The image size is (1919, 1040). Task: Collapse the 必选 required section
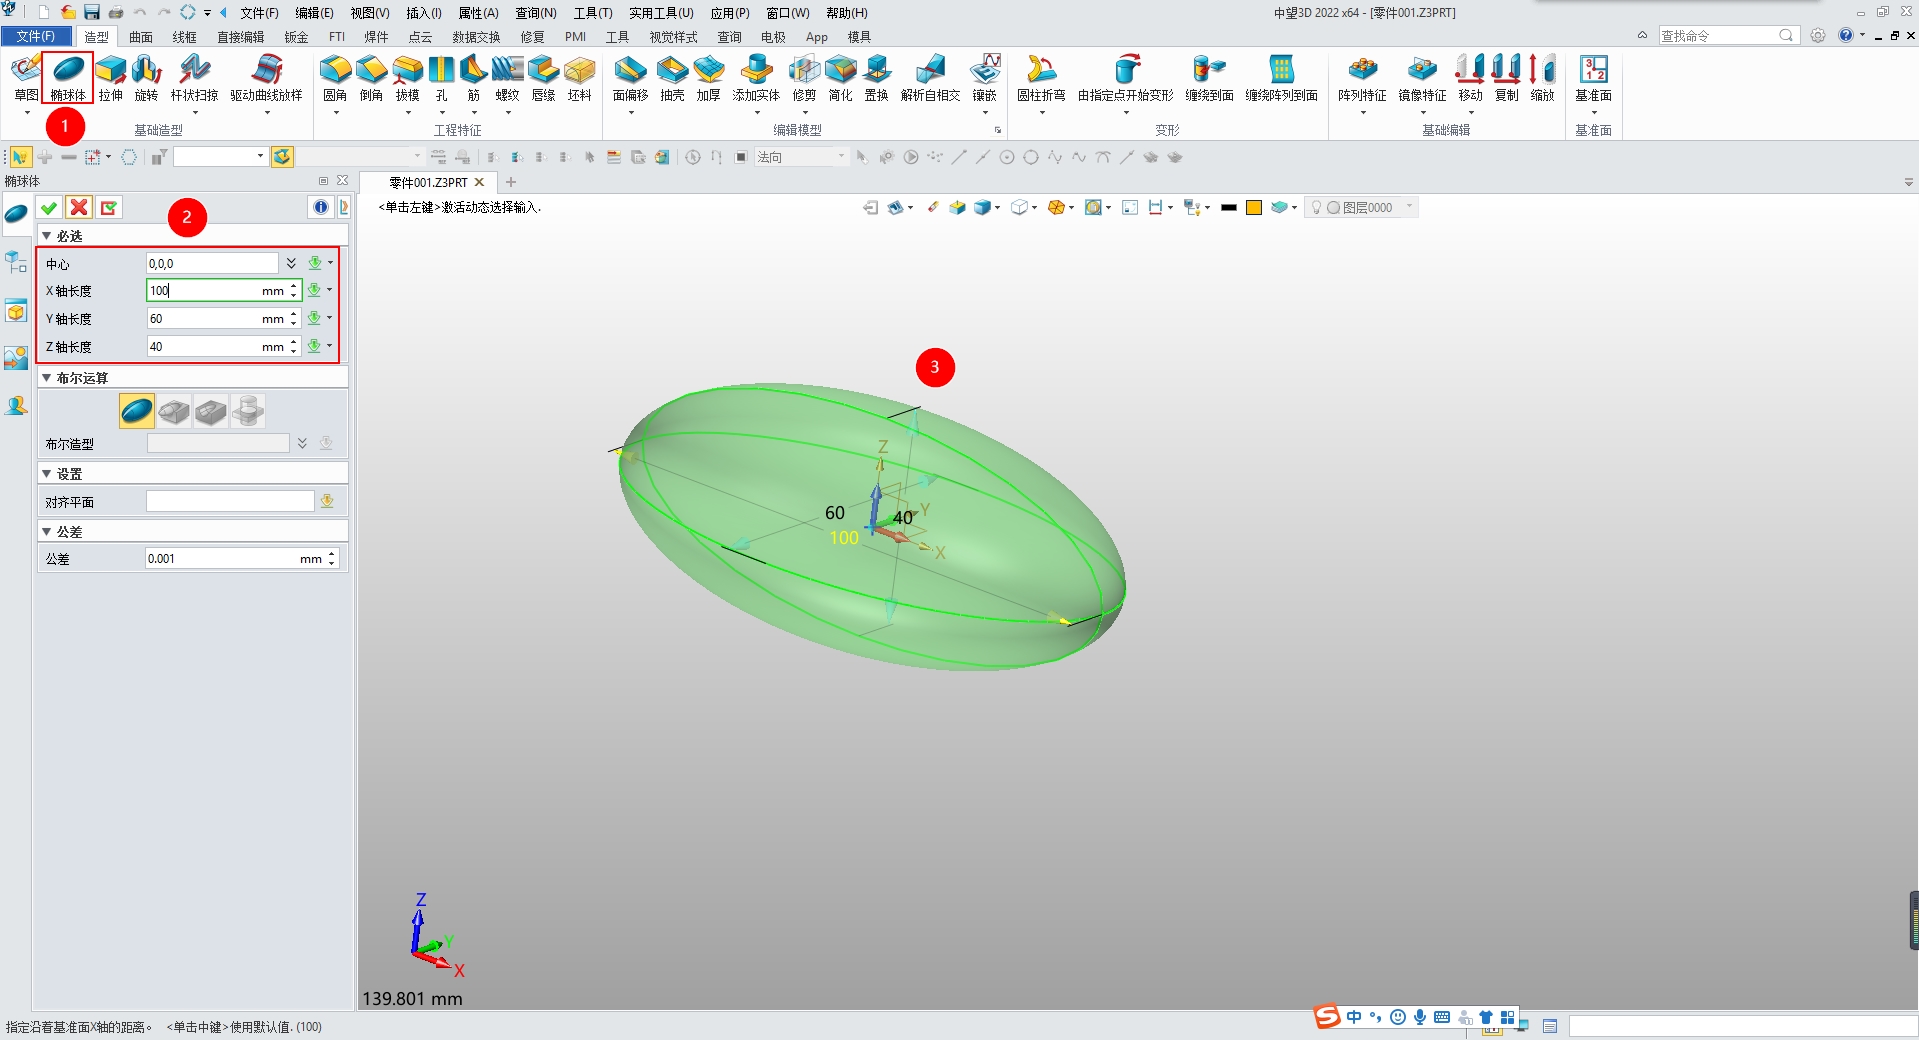pos(46,236)
